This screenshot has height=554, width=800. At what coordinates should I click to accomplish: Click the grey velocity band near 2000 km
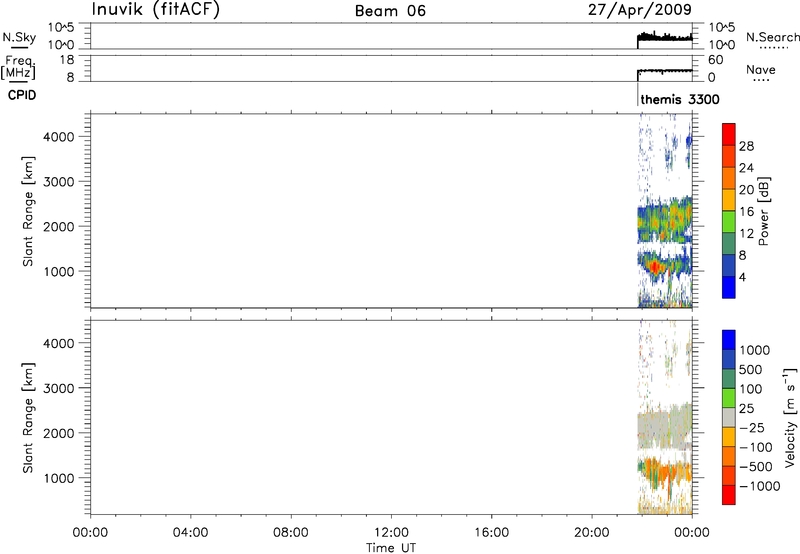[x=663, y=425]
